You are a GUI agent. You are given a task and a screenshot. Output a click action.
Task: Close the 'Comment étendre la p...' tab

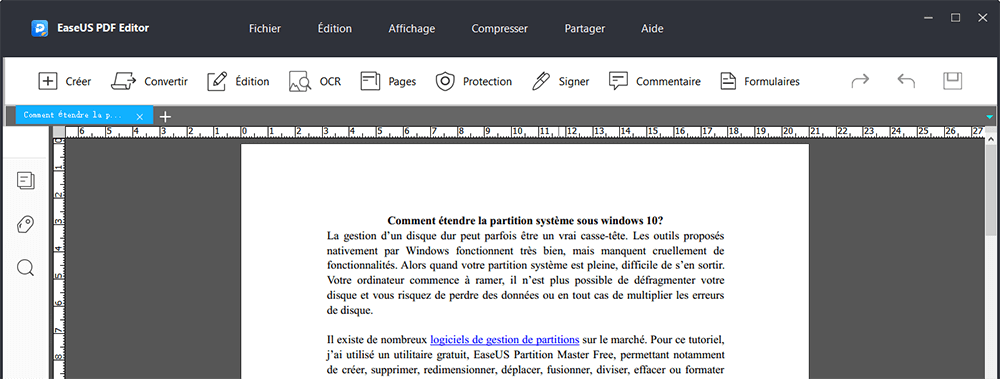click(x=140, y=116)
